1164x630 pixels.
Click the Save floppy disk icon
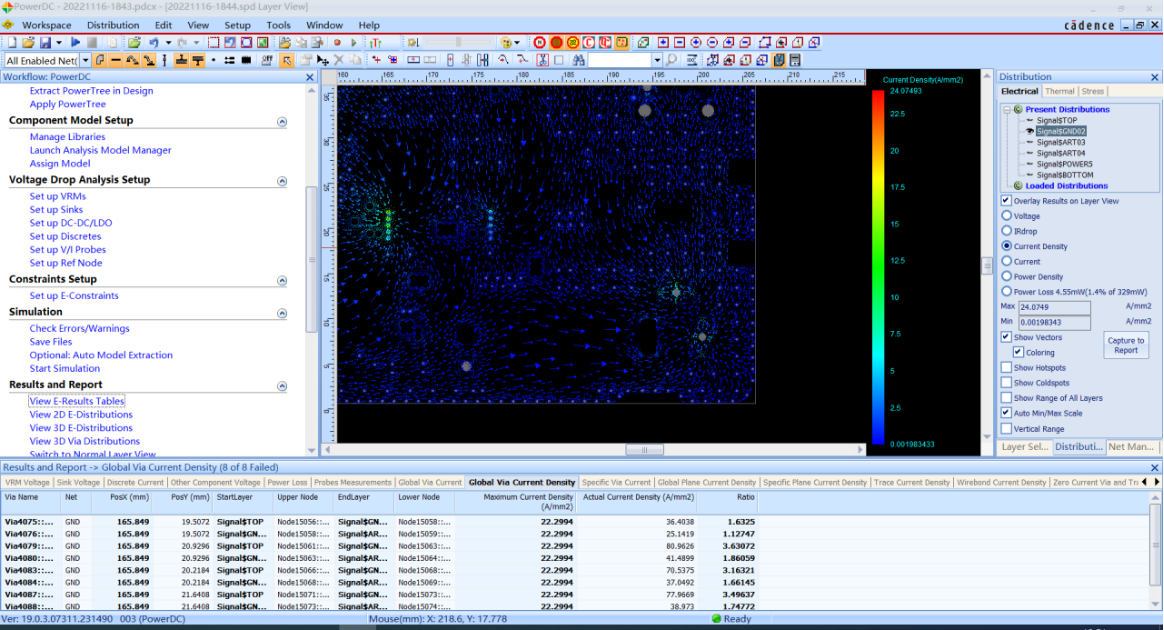45,42
